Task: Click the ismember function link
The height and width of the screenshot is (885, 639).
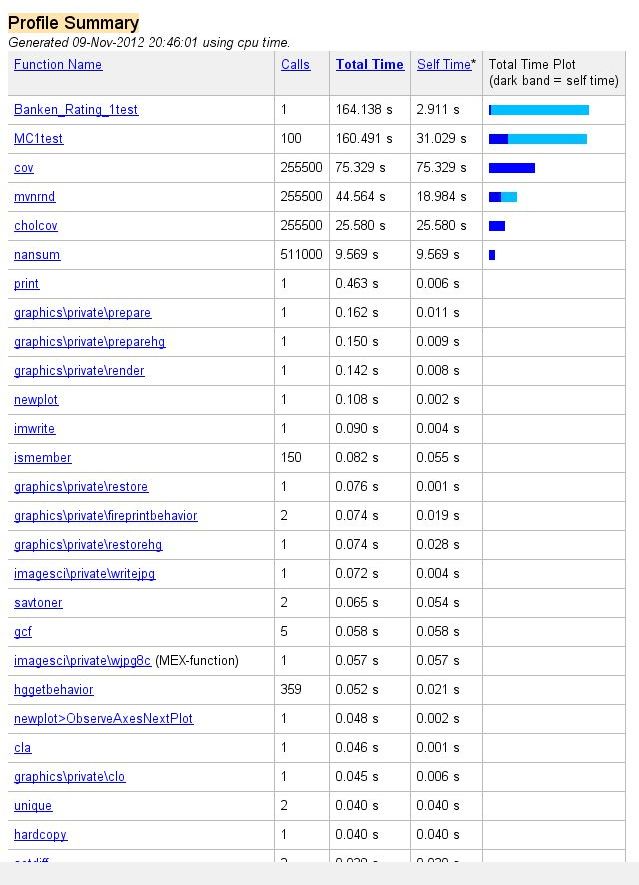Action: tap(43, 458)
